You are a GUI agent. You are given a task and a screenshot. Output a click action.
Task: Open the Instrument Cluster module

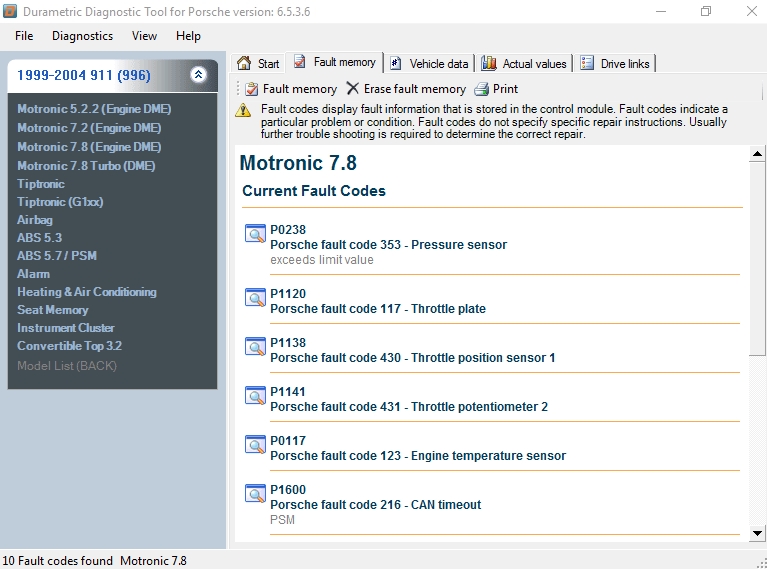pyautogui.click(x=66, y=328)
